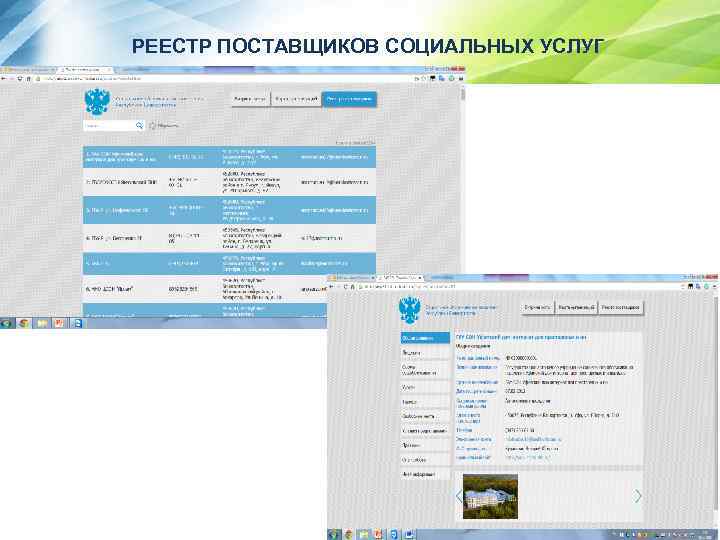Select the seventh sidebar item in detail window

425,431
